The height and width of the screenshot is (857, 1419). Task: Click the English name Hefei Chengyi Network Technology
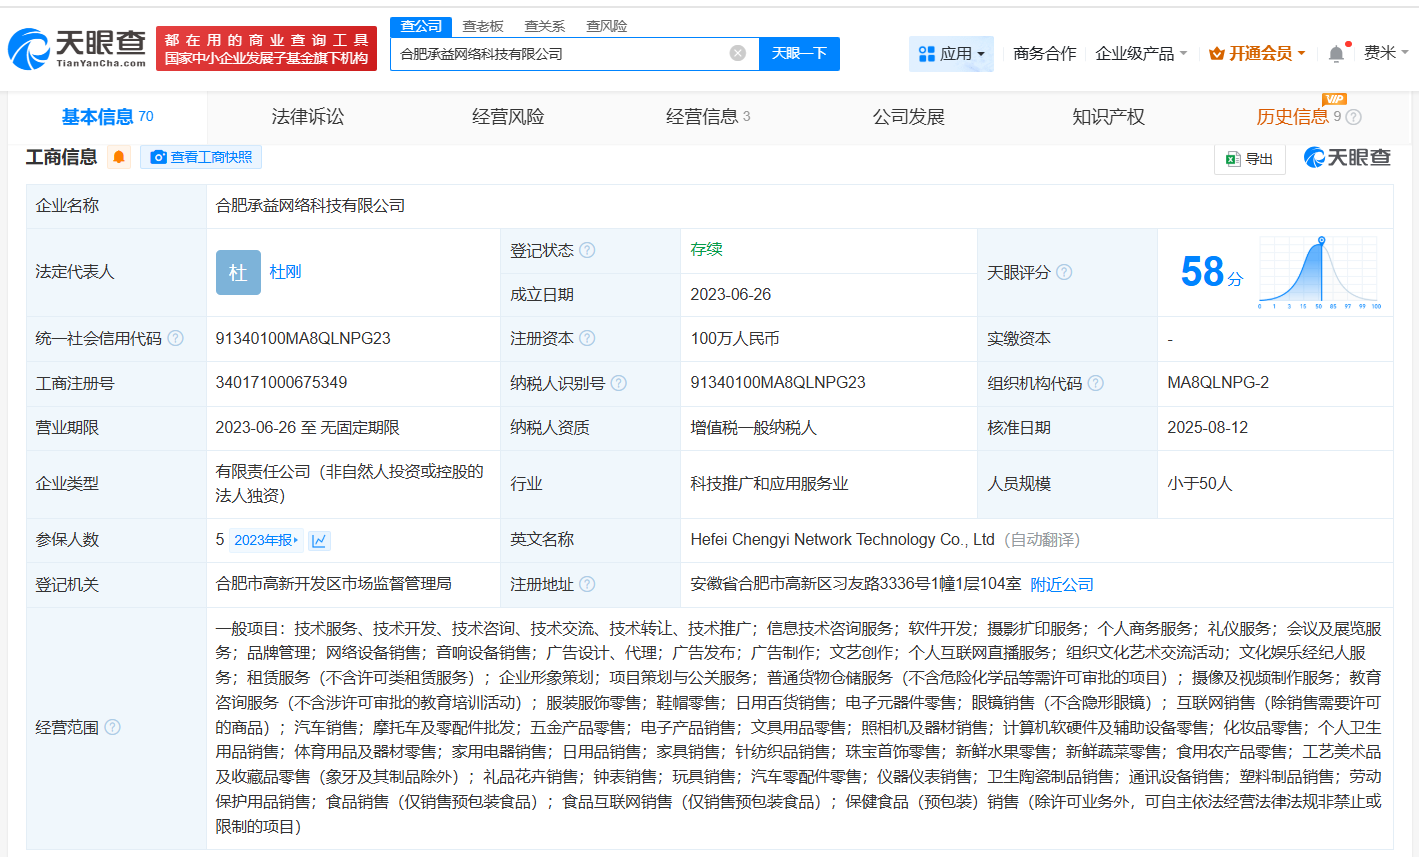pos(842,540)
